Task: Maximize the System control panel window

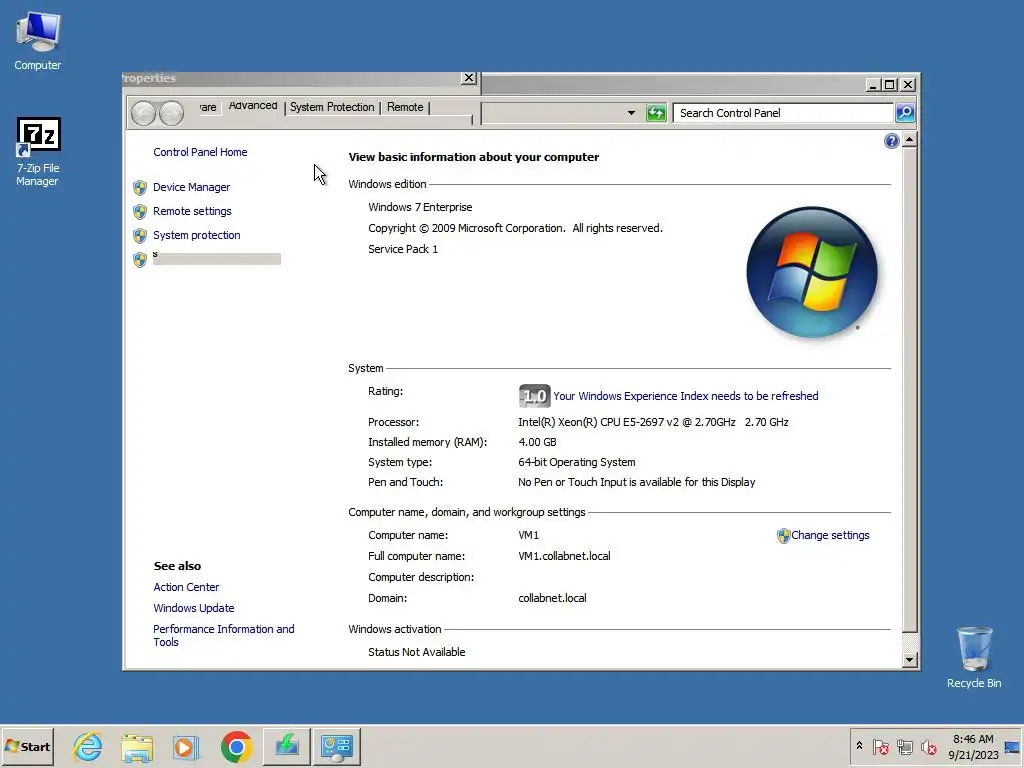Action: point(889,85)
